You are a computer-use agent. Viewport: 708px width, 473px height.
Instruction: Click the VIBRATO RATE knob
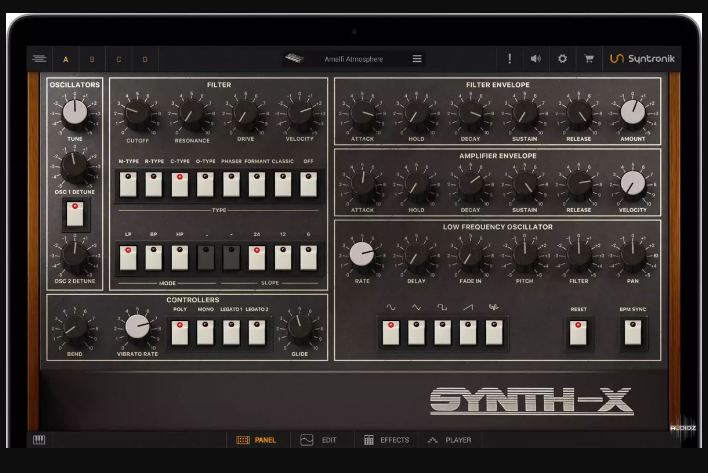tap(137, 327)
